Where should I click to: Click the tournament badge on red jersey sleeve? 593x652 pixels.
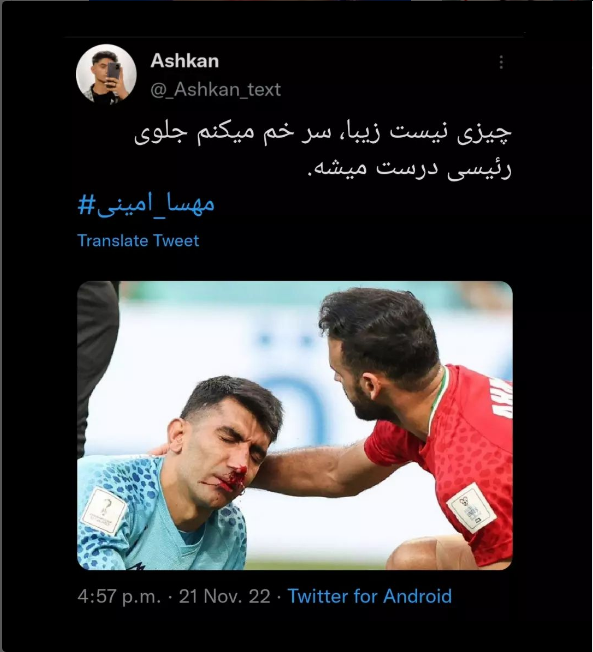coord(471,508)
